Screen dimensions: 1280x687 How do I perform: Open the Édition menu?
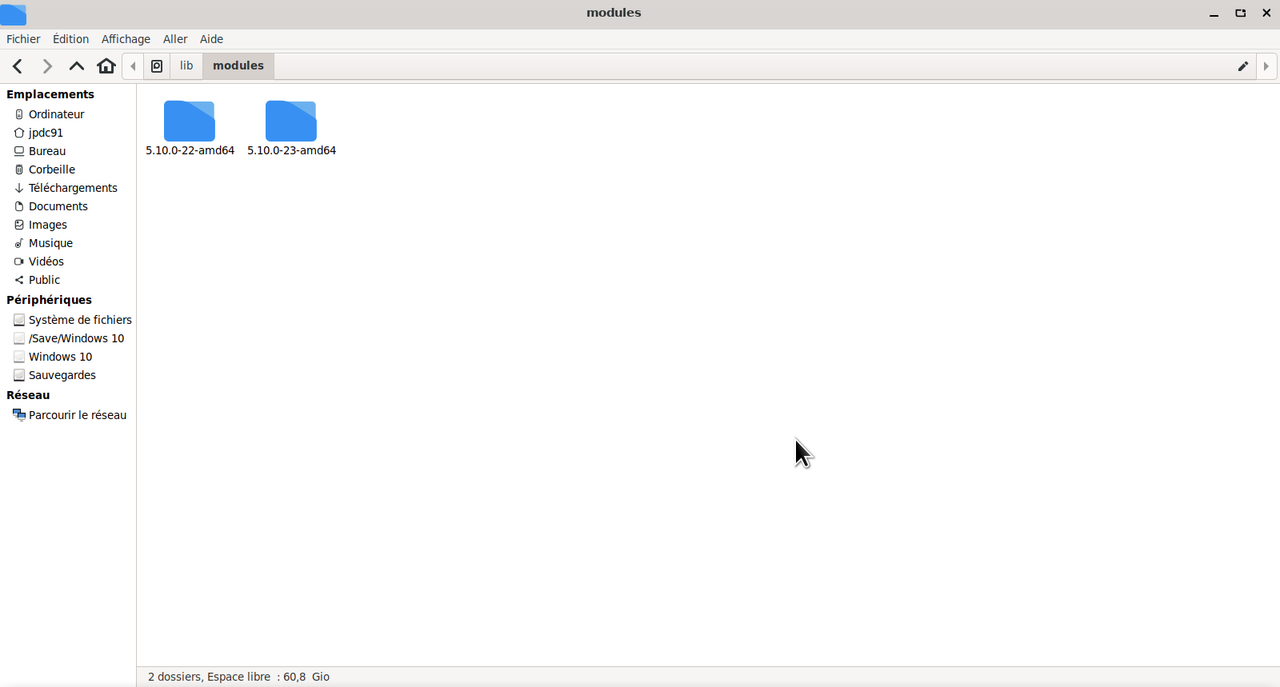[71, 39]
